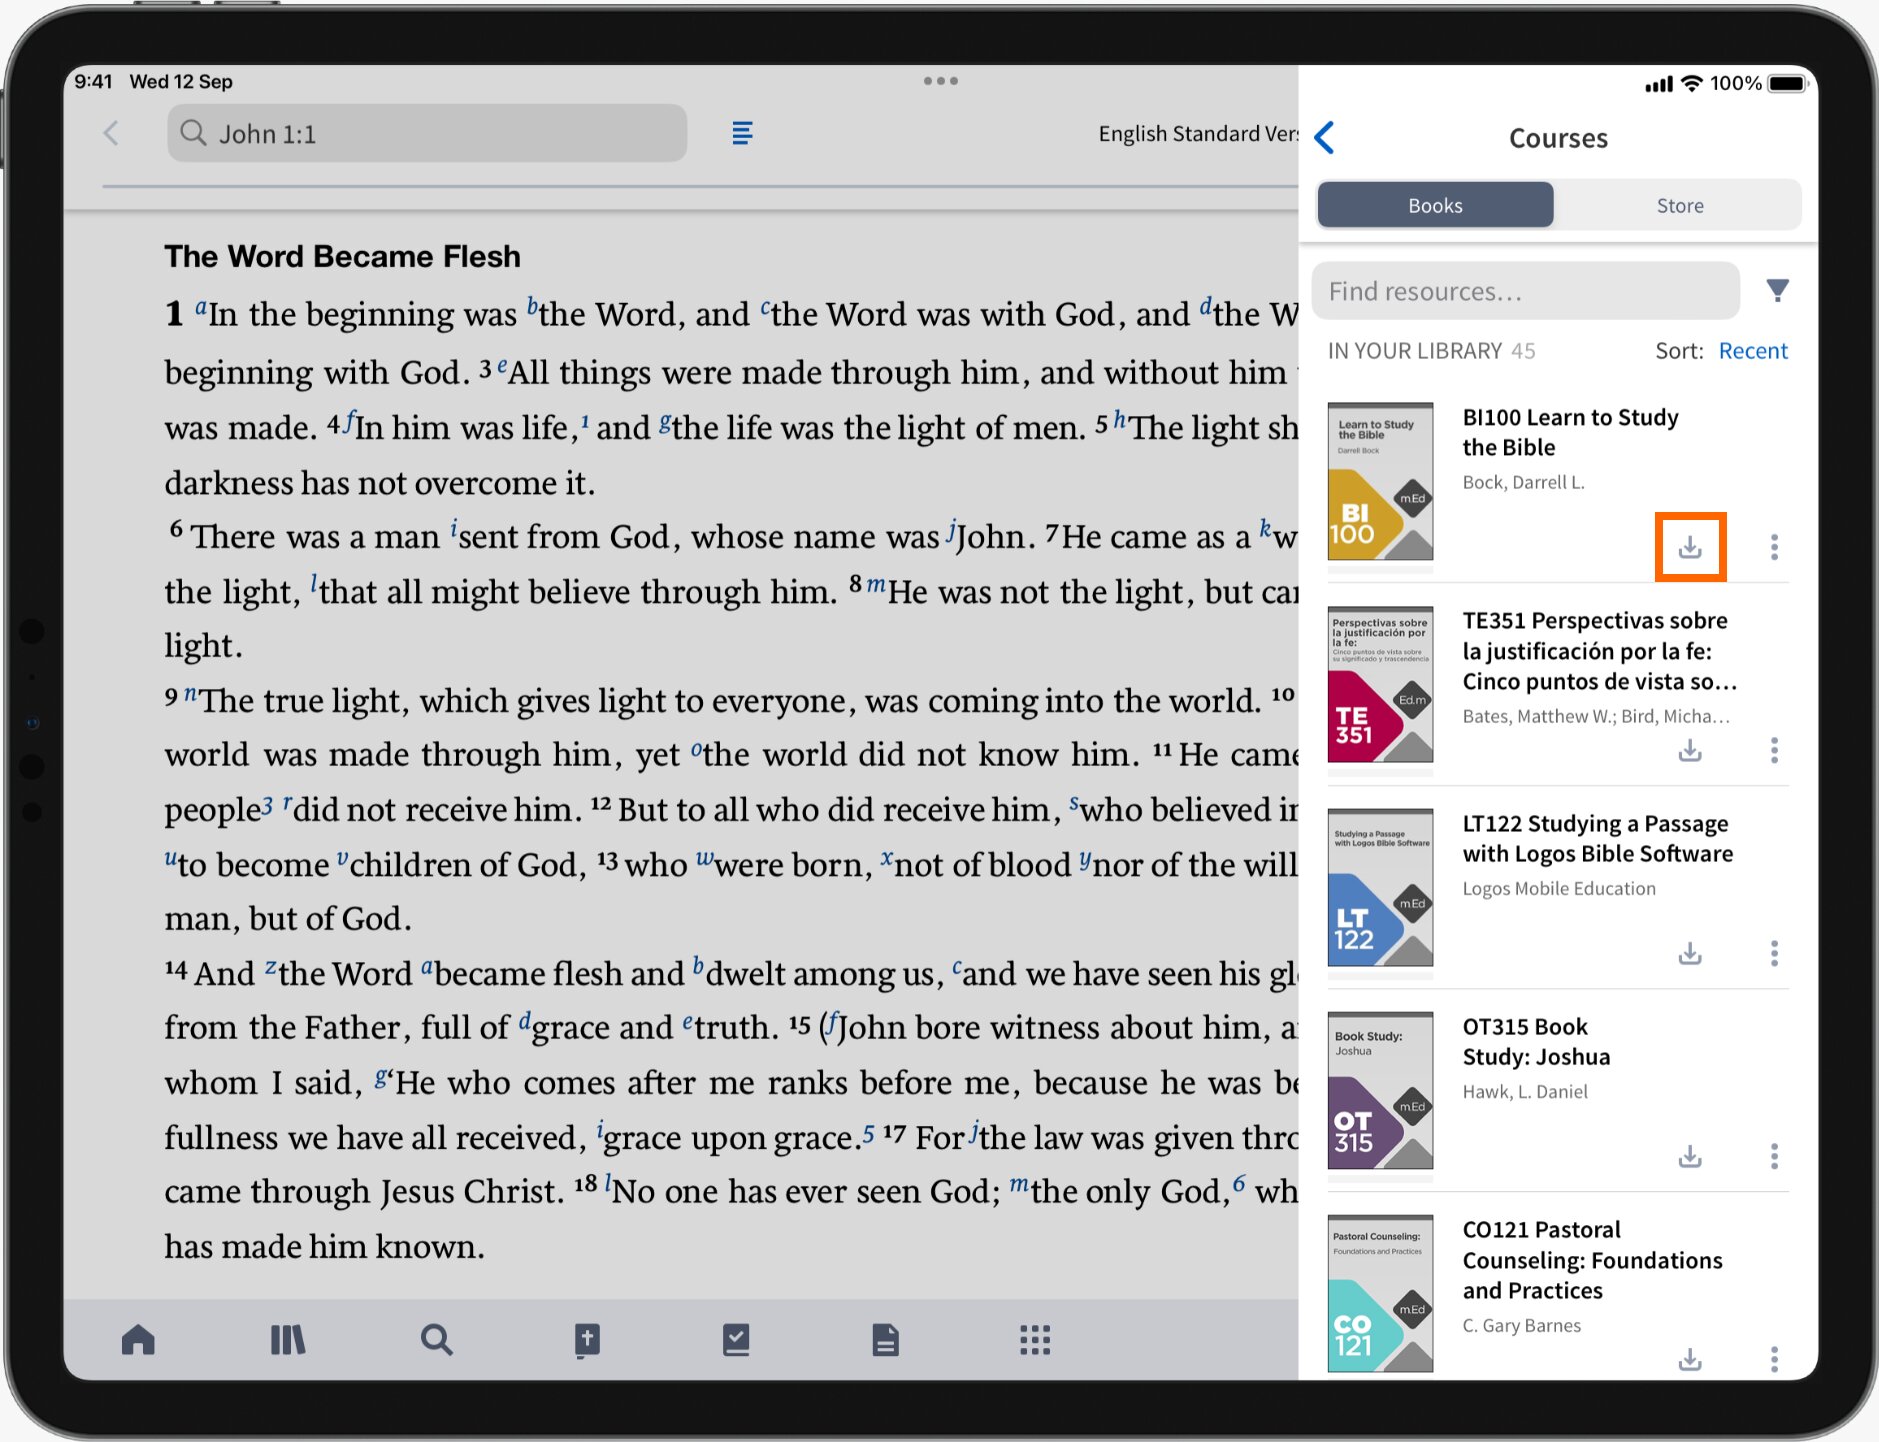Open the Bible icon in bottom bar

click(587, 1340)
